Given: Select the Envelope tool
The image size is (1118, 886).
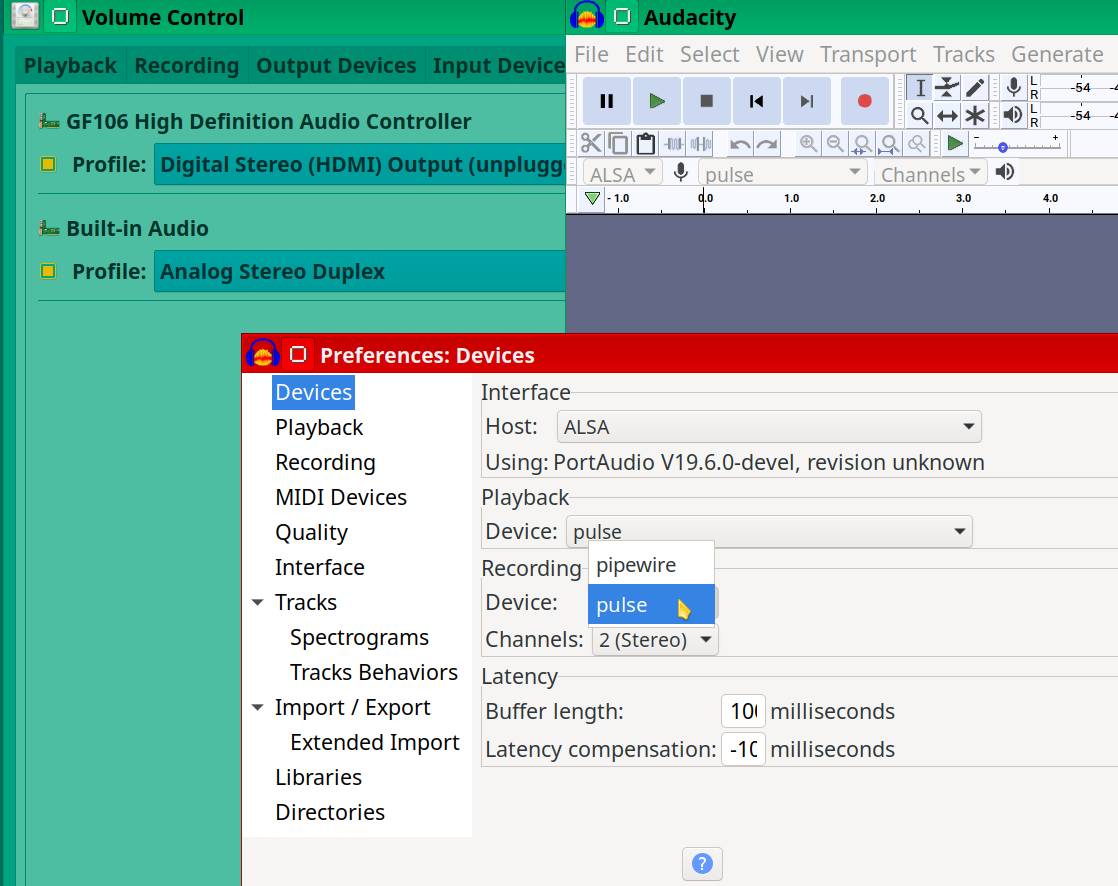Looking at the screenshot, I should 947,88.
